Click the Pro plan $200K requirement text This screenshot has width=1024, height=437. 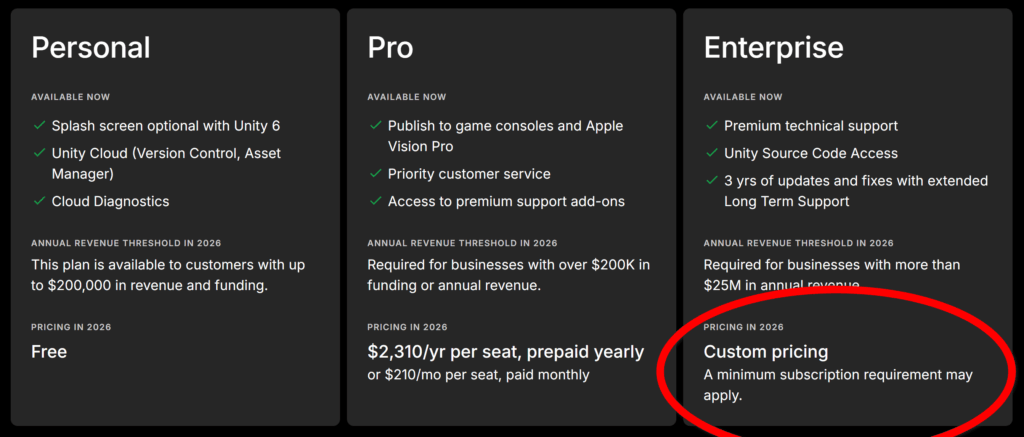(508, 275)
